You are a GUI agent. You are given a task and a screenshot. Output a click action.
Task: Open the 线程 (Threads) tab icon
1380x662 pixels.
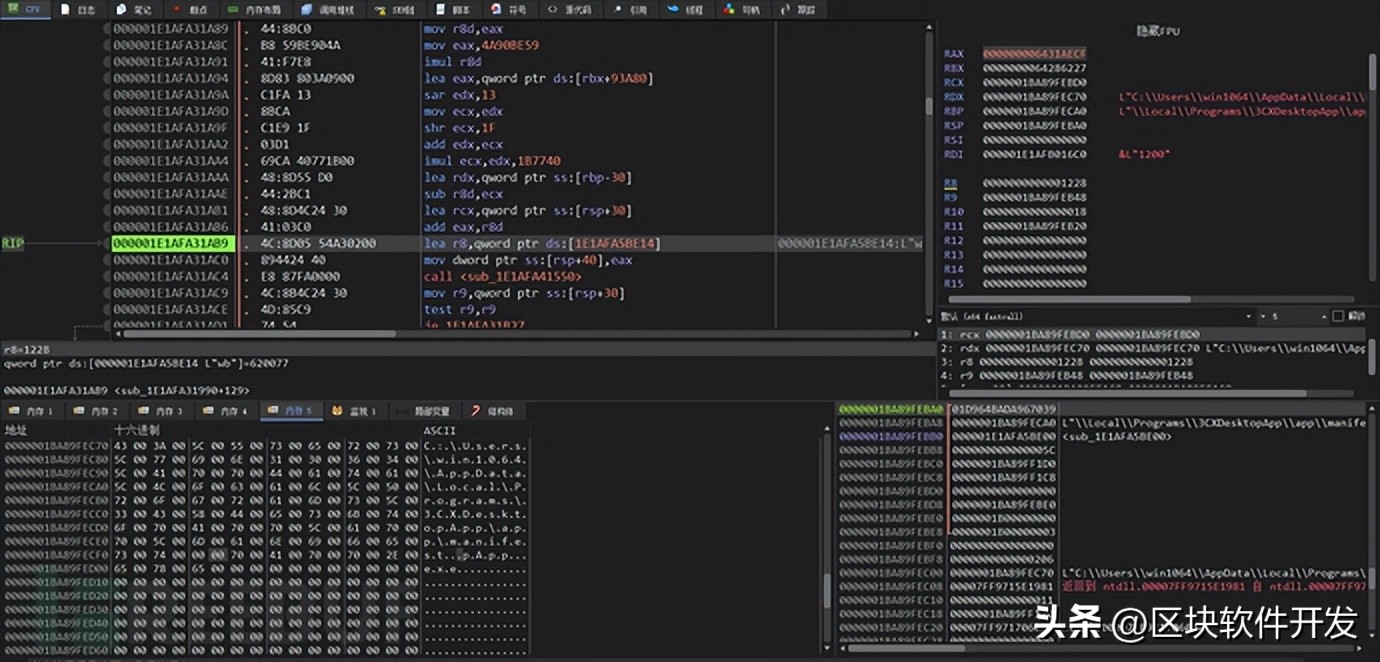pyautogui.click(x=673, y=9)
